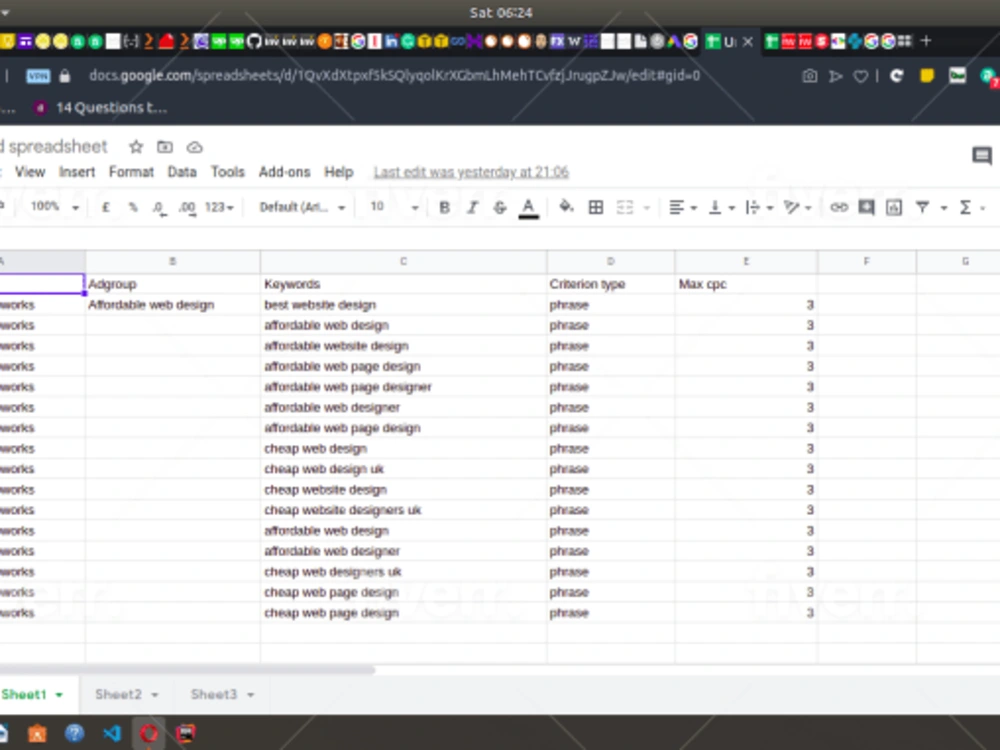Insert a comment via toolbar
Image resolution: width=1000 pixels, height=750 pixels.
pos(866,207)
